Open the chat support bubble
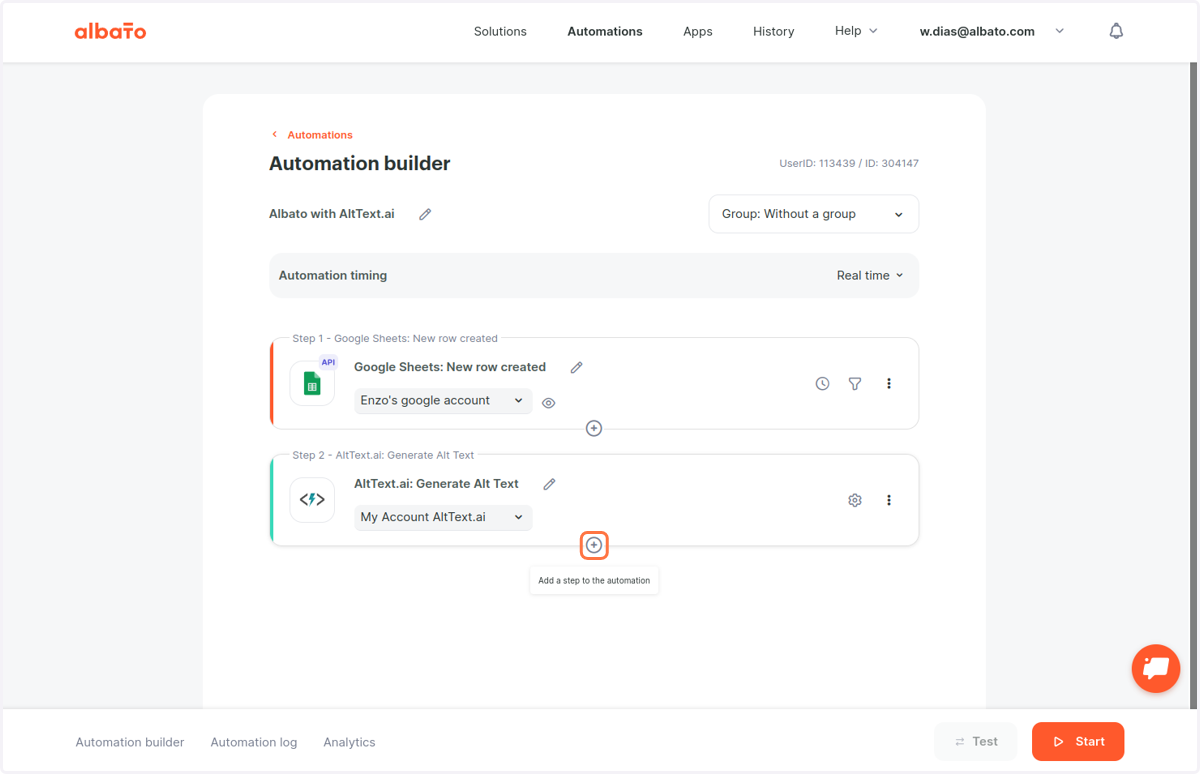1200x774 pixels. click(x=1156, y=668)
